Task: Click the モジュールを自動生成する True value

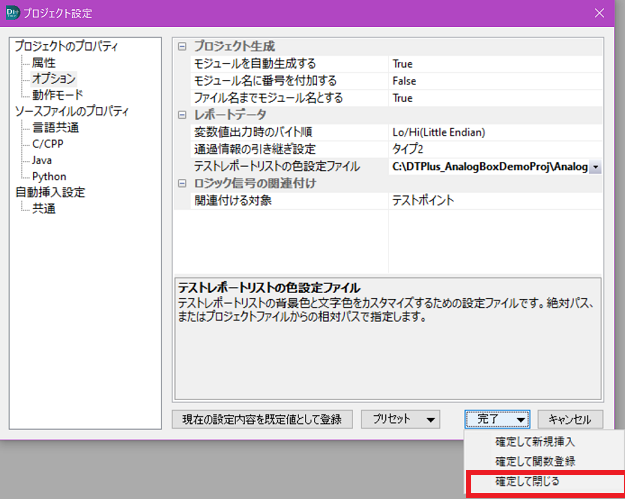Action: point(403,64)
